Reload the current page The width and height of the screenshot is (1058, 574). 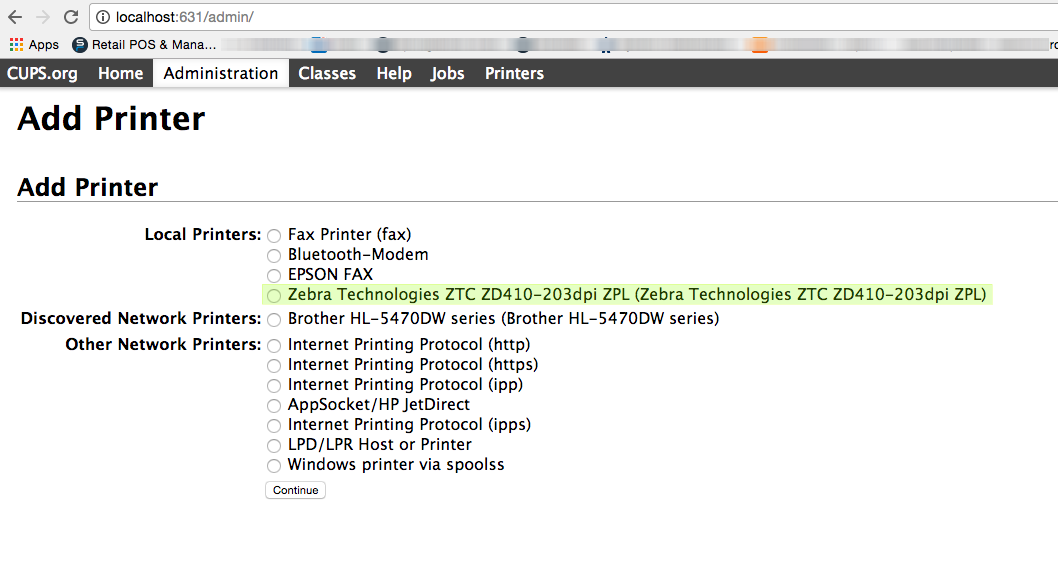71,17
